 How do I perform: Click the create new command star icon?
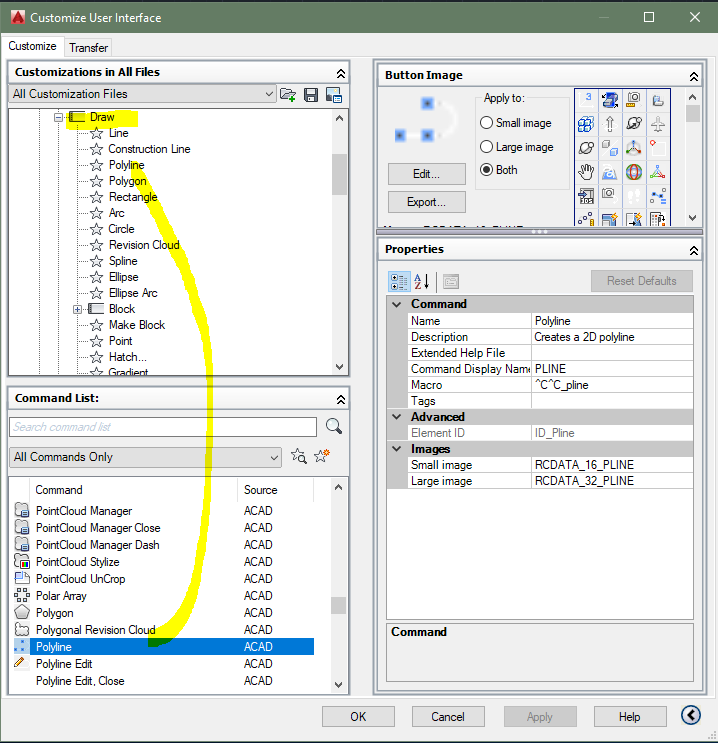[322, 455]
